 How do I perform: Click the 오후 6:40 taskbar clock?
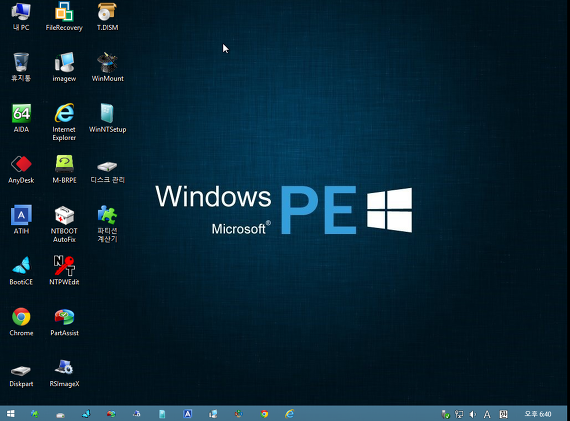pyautogui.click(x=538, y=414)
